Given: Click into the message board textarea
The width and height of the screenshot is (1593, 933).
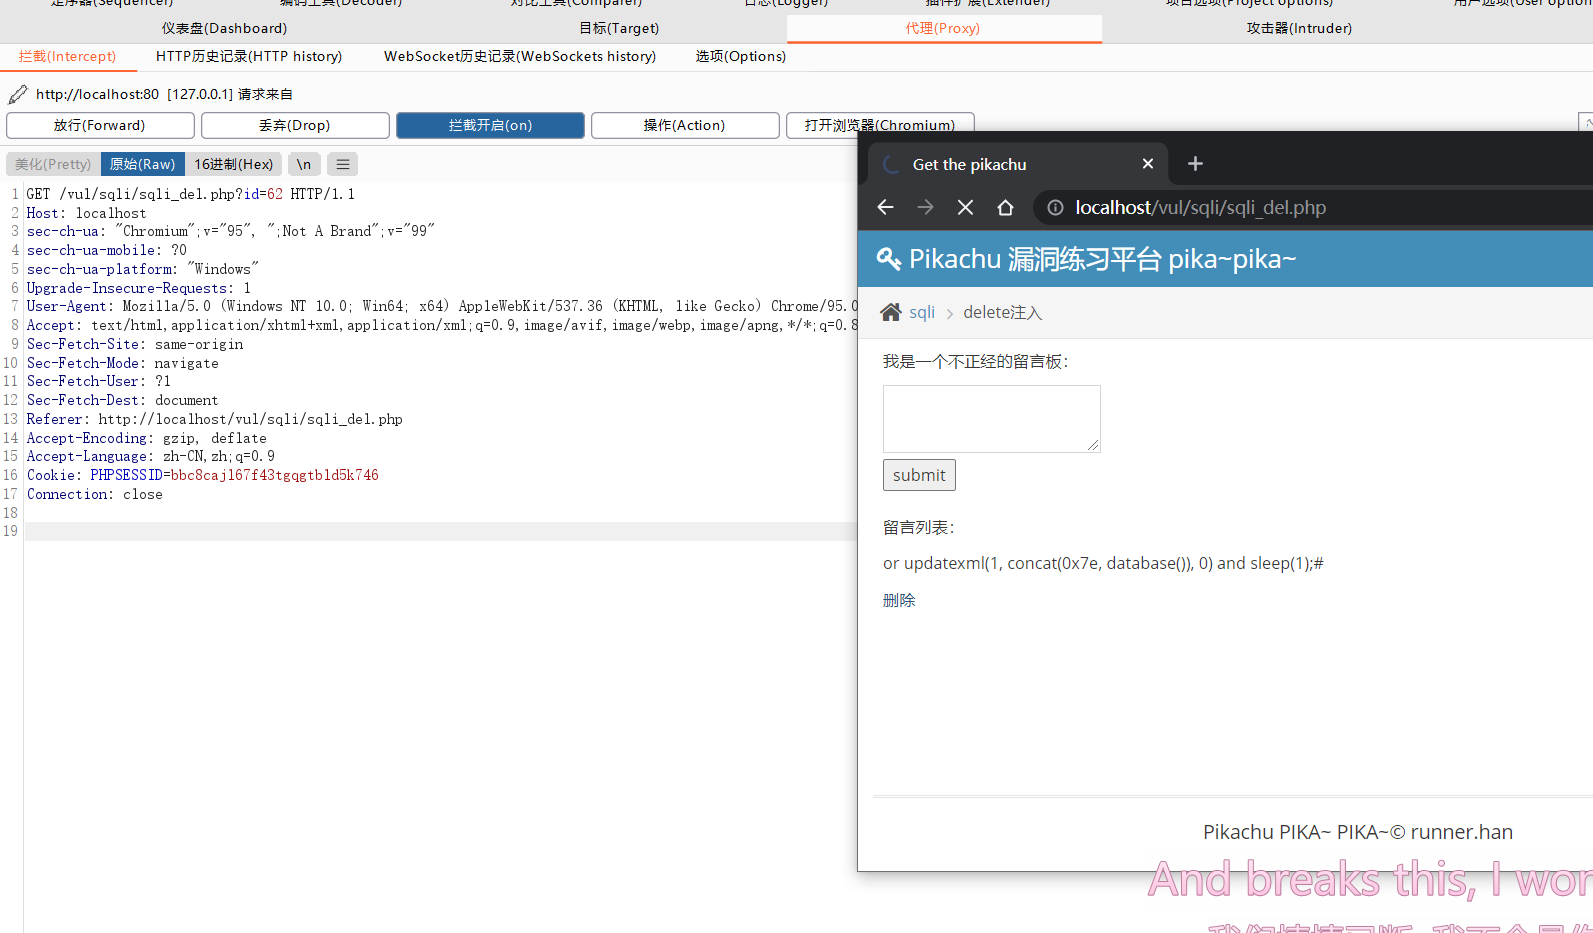Looking at the screenshot, I should click(992, 418).
